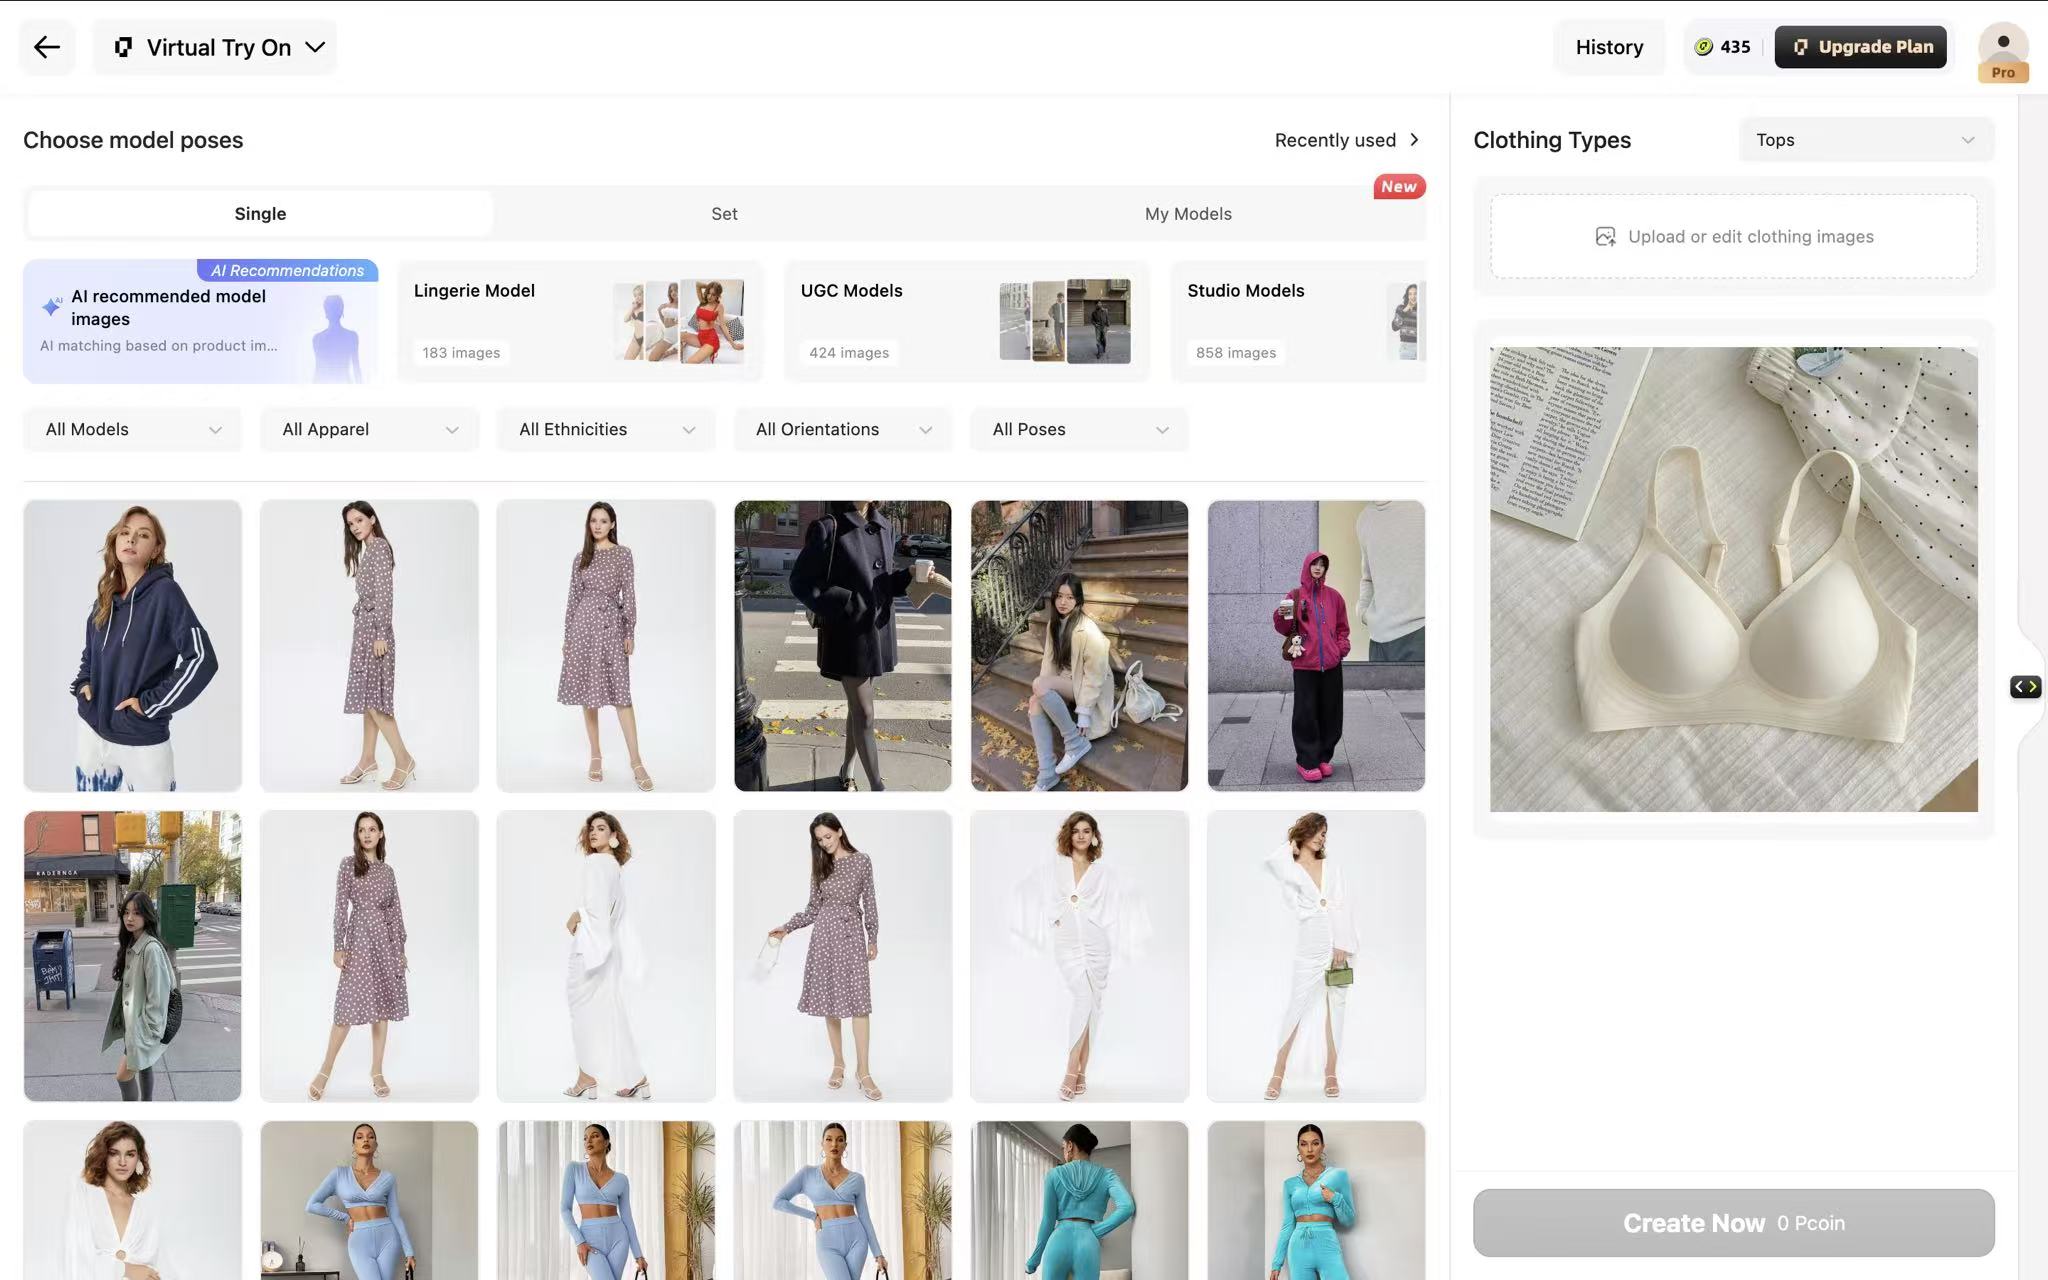Image resolution: width=2048 pixels, height=1280 pixels.
Task: Select polka dress model holding white bag
Action: [x=843, y=956]
